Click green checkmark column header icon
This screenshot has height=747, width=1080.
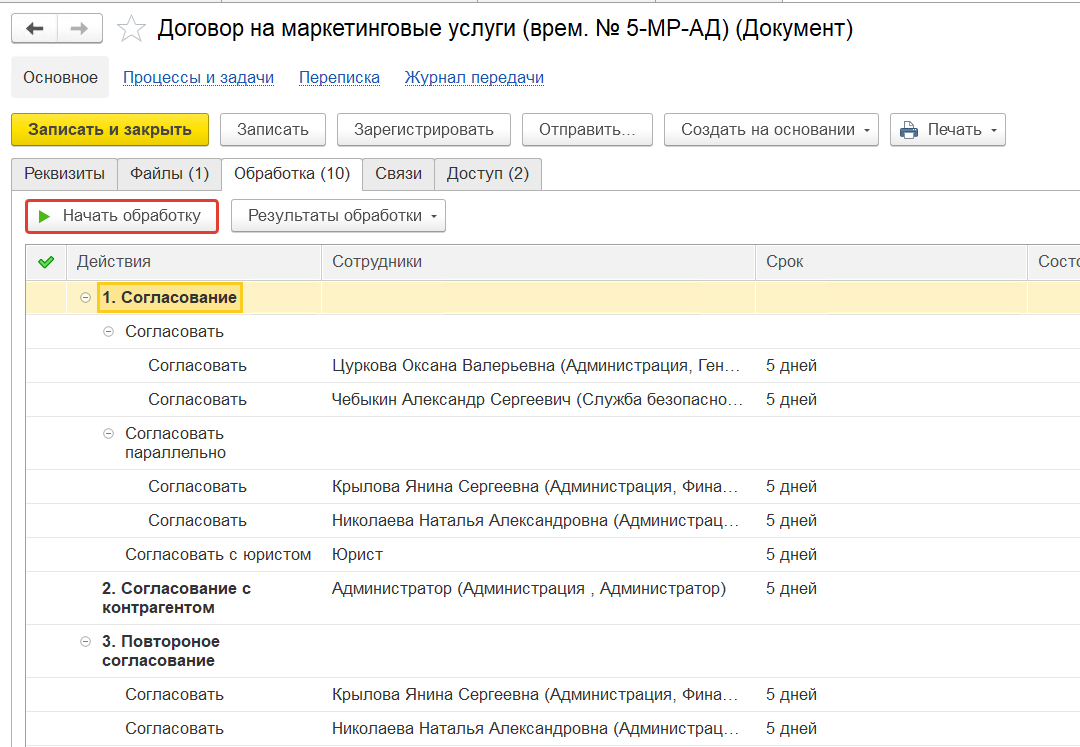[45, 262]
